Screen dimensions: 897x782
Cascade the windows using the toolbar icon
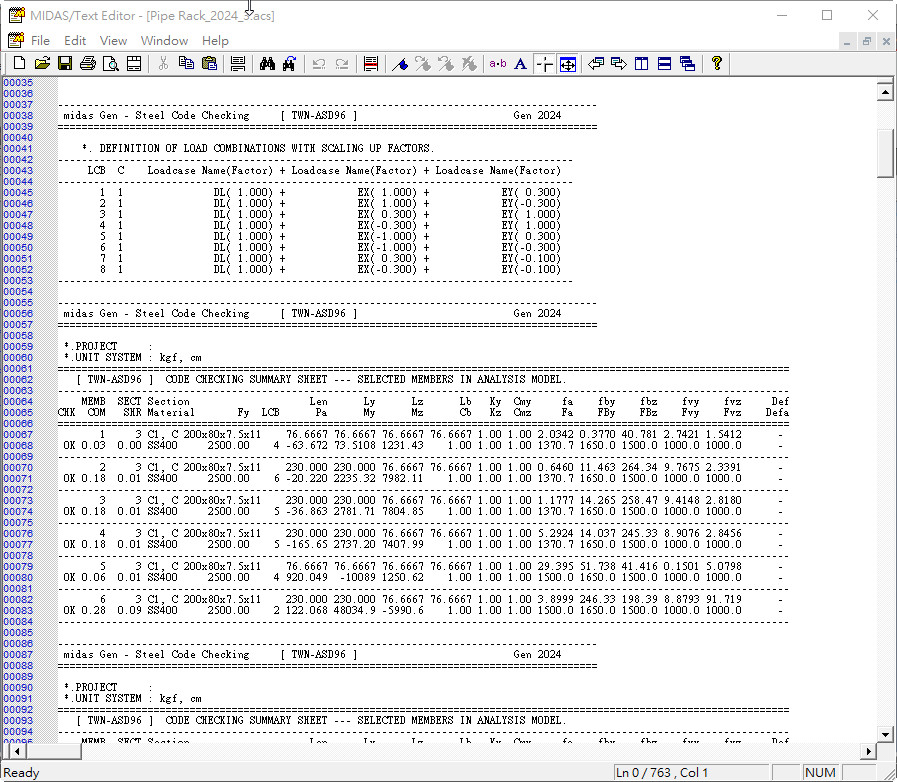(x=687, y=63)
